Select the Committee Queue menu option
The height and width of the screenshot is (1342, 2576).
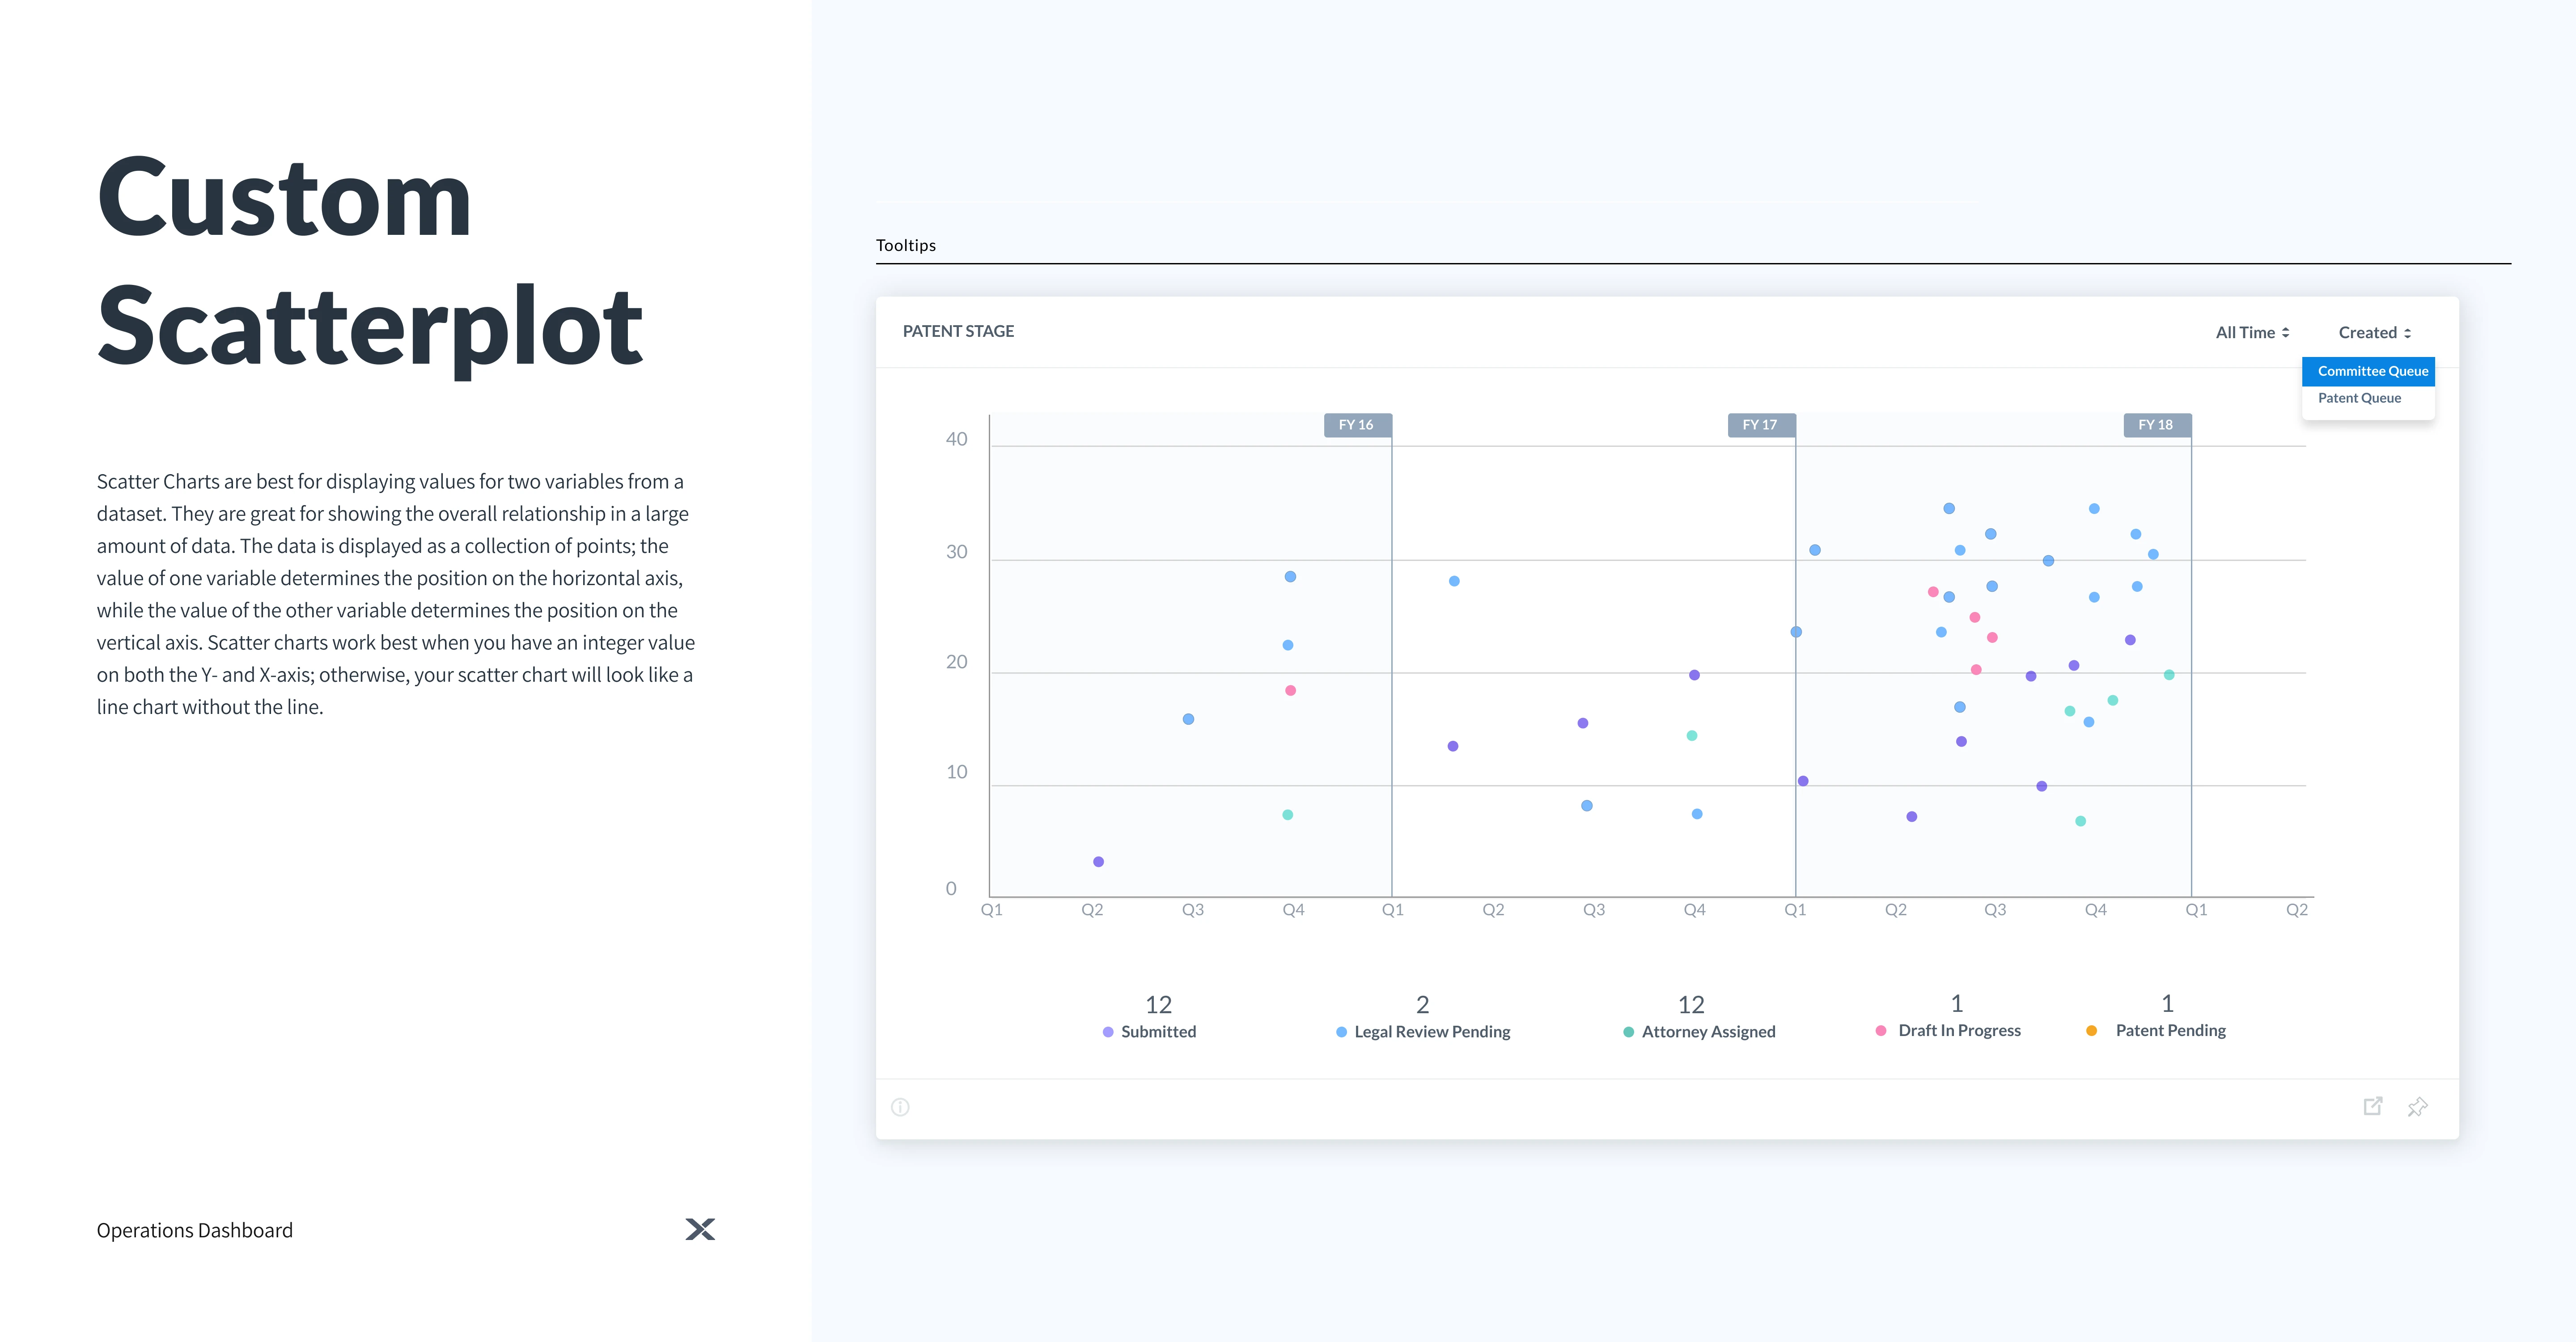[2372, 371]
